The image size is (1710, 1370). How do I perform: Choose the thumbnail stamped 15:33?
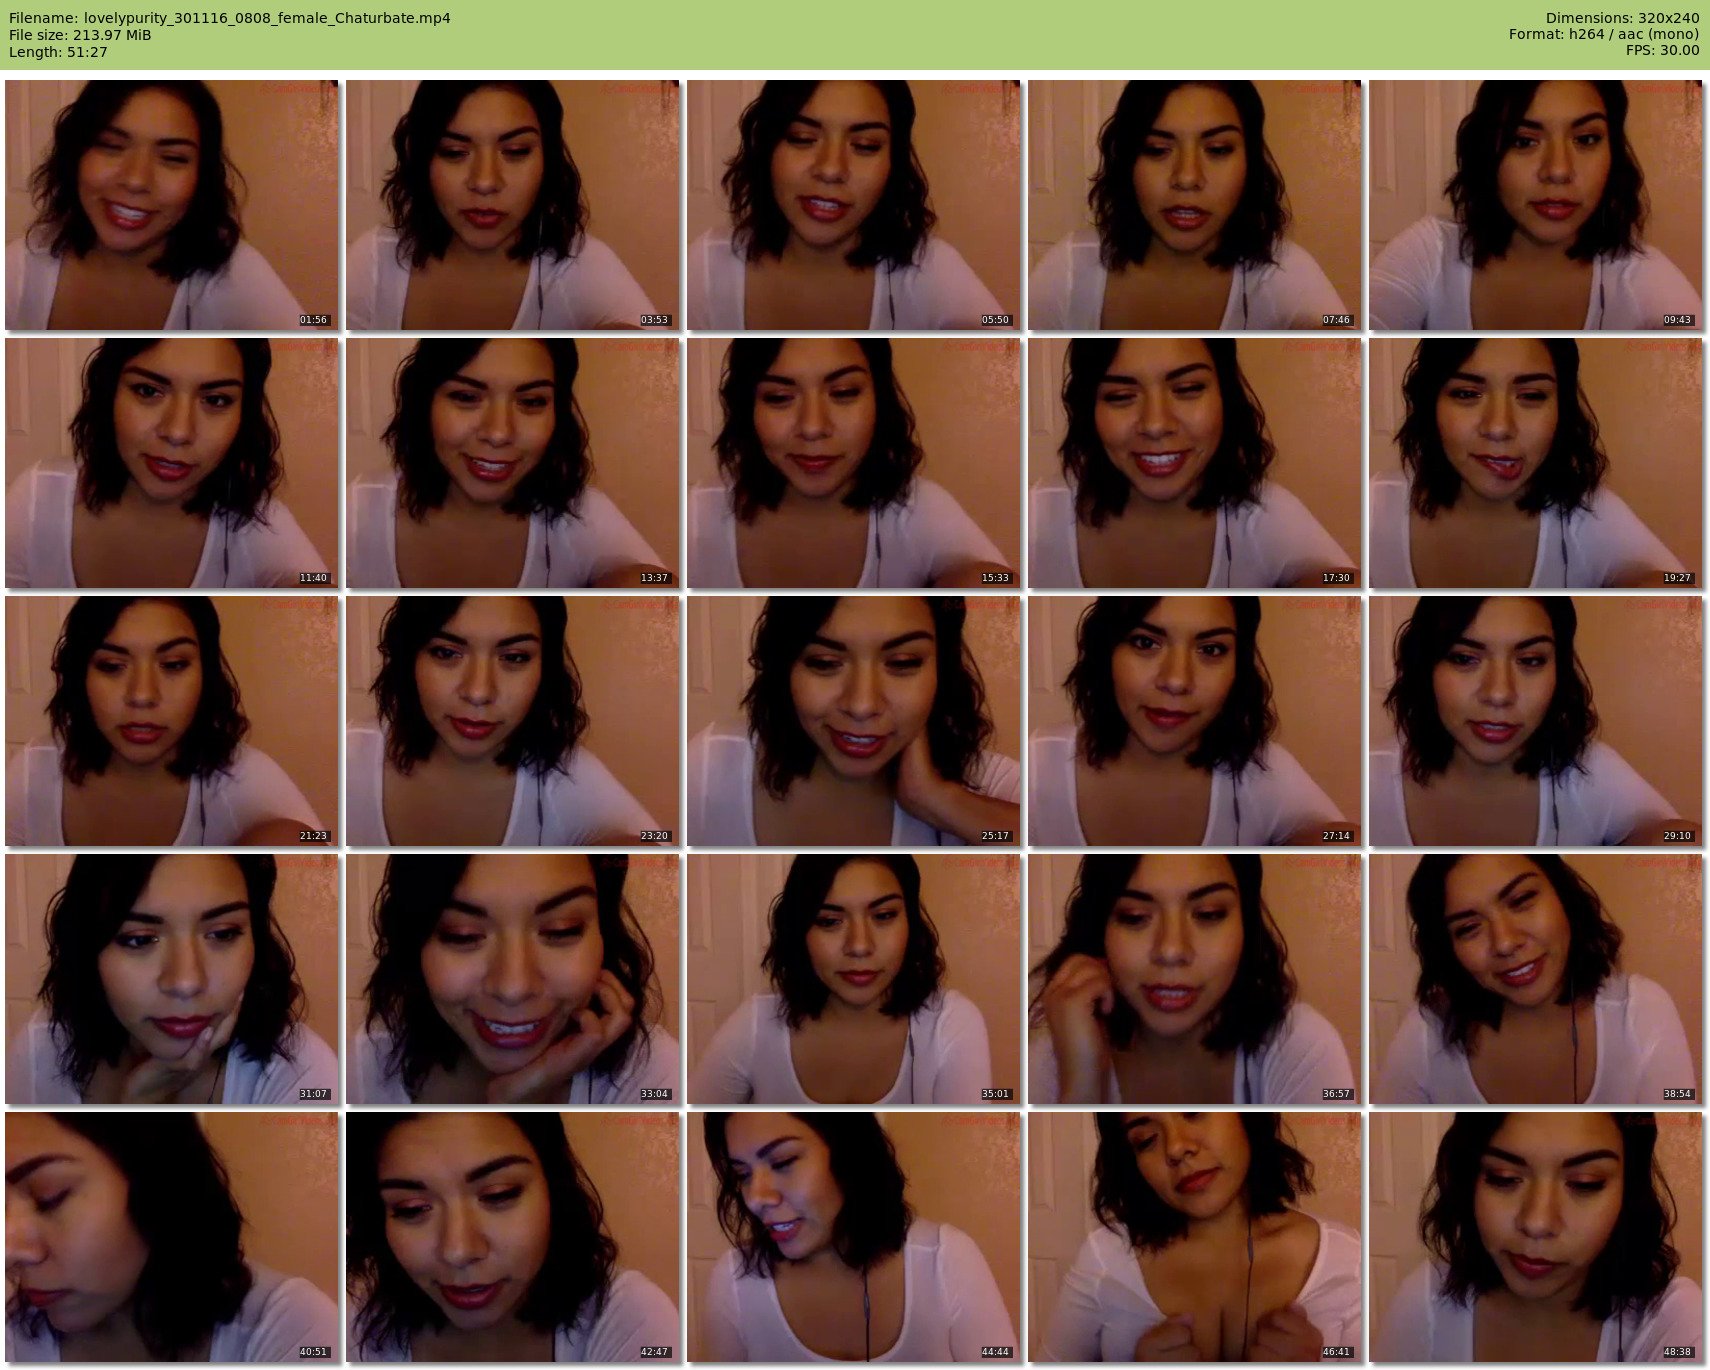coord(854,463)
